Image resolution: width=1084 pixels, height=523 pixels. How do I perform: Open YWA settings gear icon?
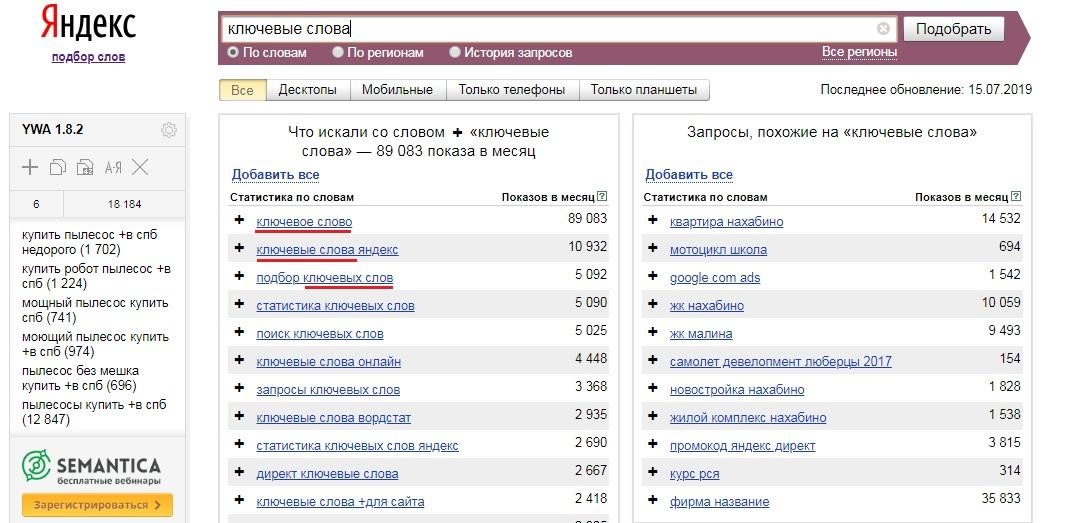coord(169,130)
